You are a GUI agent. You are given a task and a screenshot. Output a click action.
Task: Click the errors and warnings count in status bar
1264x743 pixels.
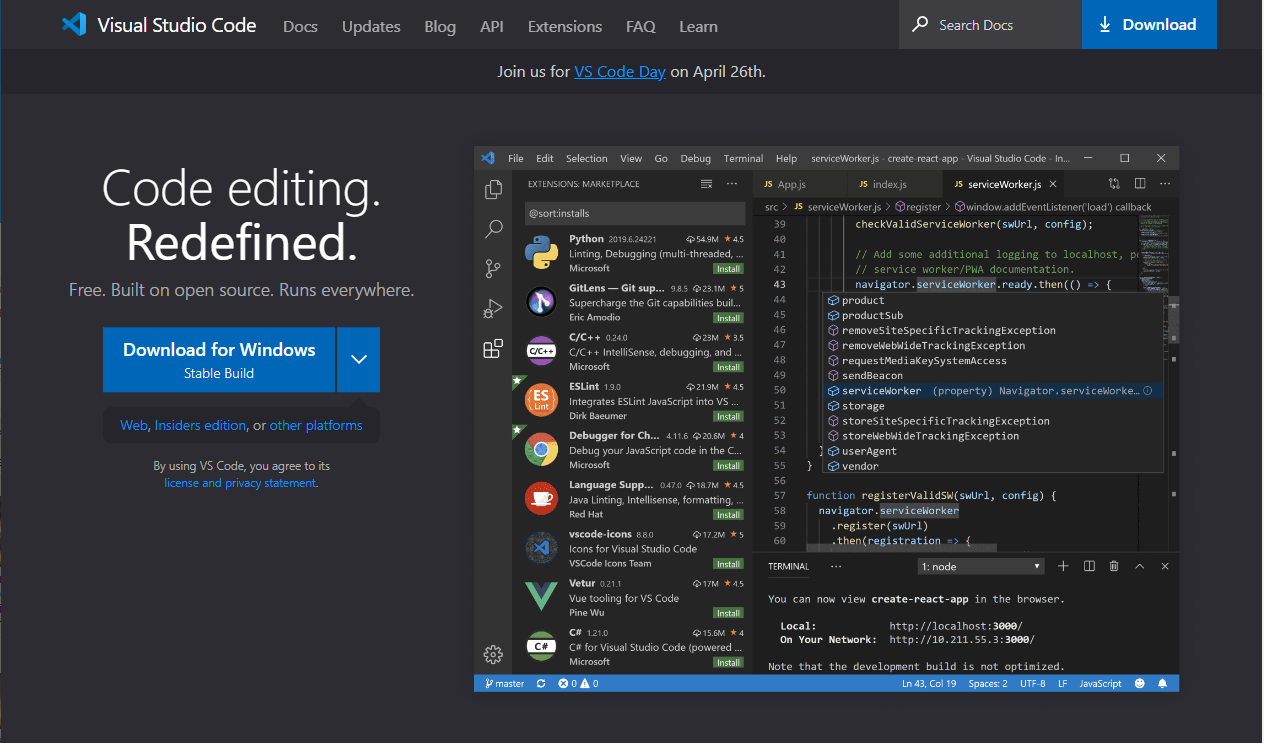tap(578, 684)
